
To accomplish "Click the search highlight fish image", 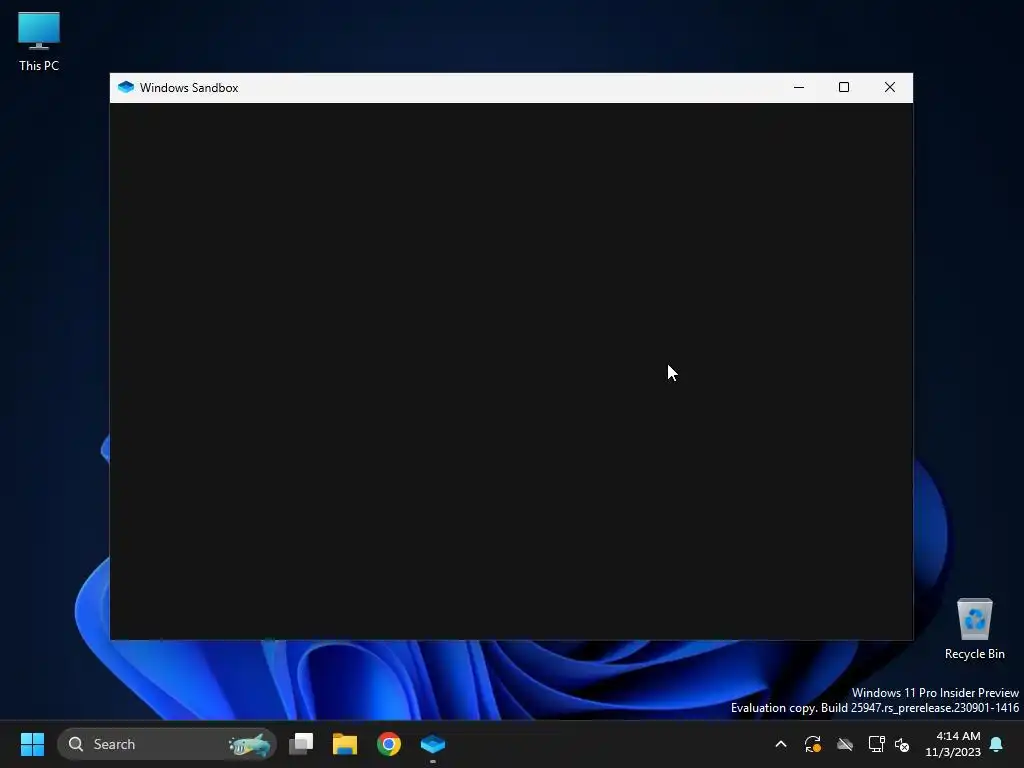I will (x=249, y=744).
